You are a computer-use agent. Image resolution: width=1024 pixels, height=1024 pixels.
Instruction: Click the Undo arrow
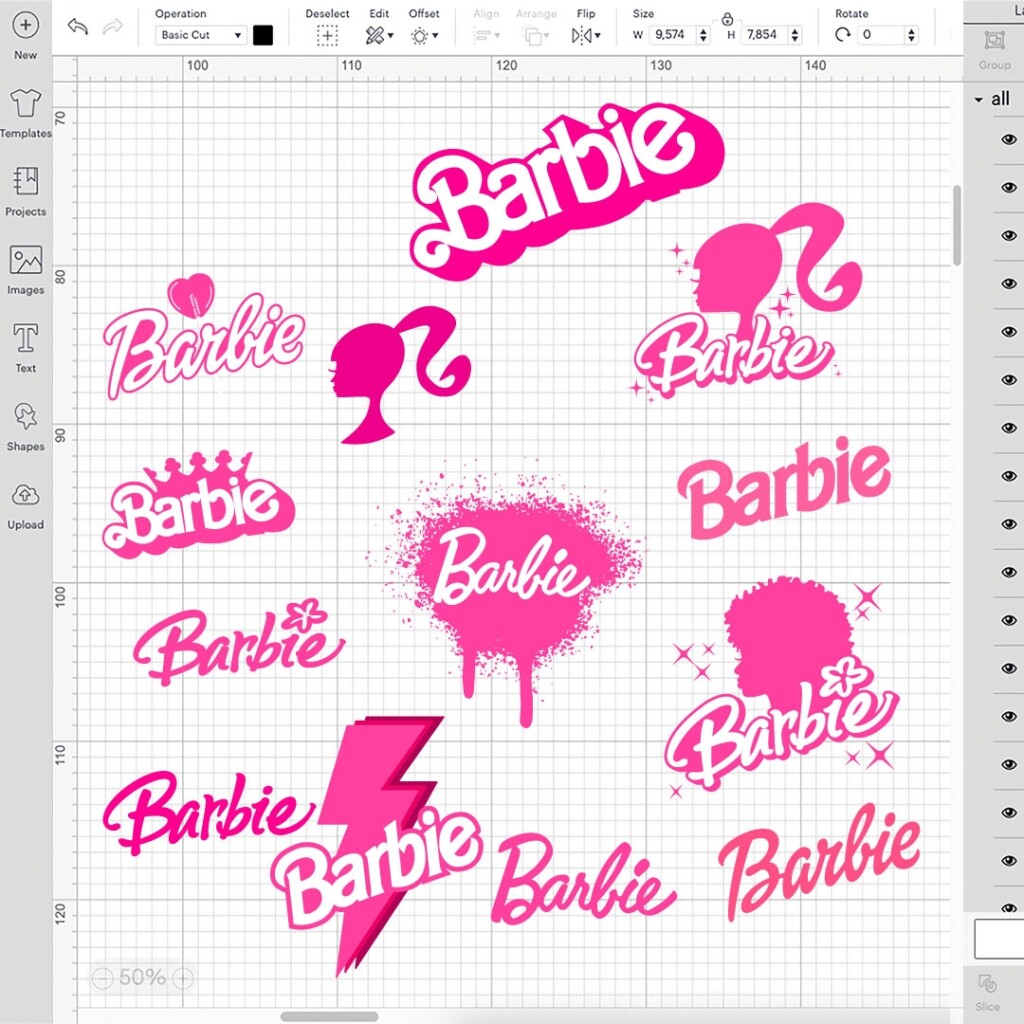(78, 27)
